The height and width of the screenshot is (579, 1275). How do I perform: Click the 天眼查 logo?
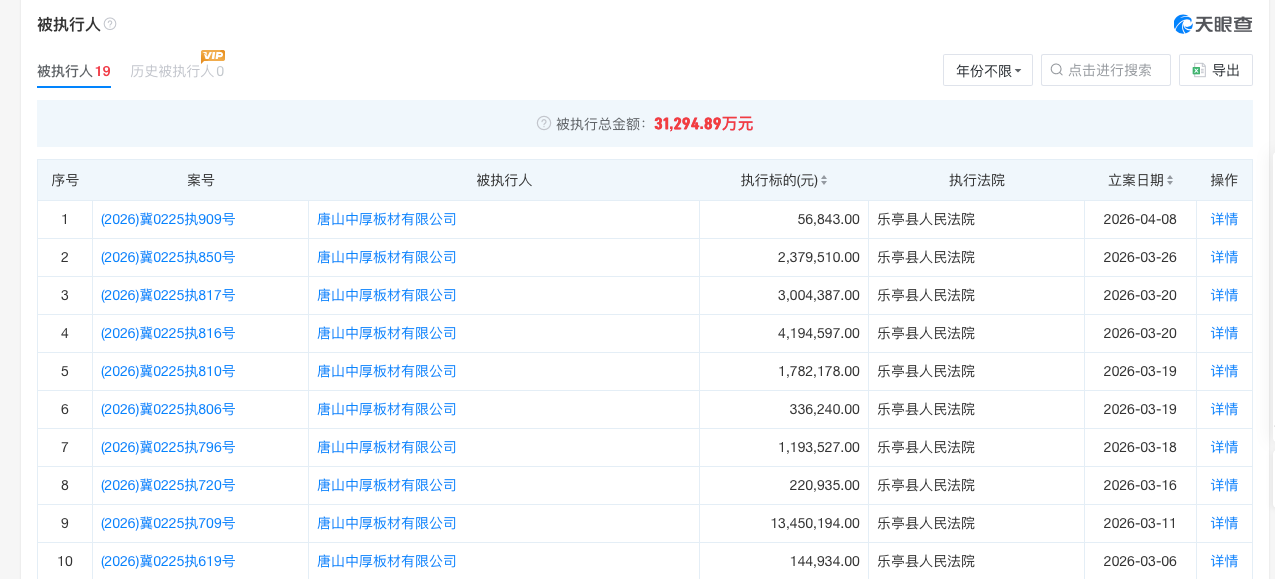click(1212, 24)
